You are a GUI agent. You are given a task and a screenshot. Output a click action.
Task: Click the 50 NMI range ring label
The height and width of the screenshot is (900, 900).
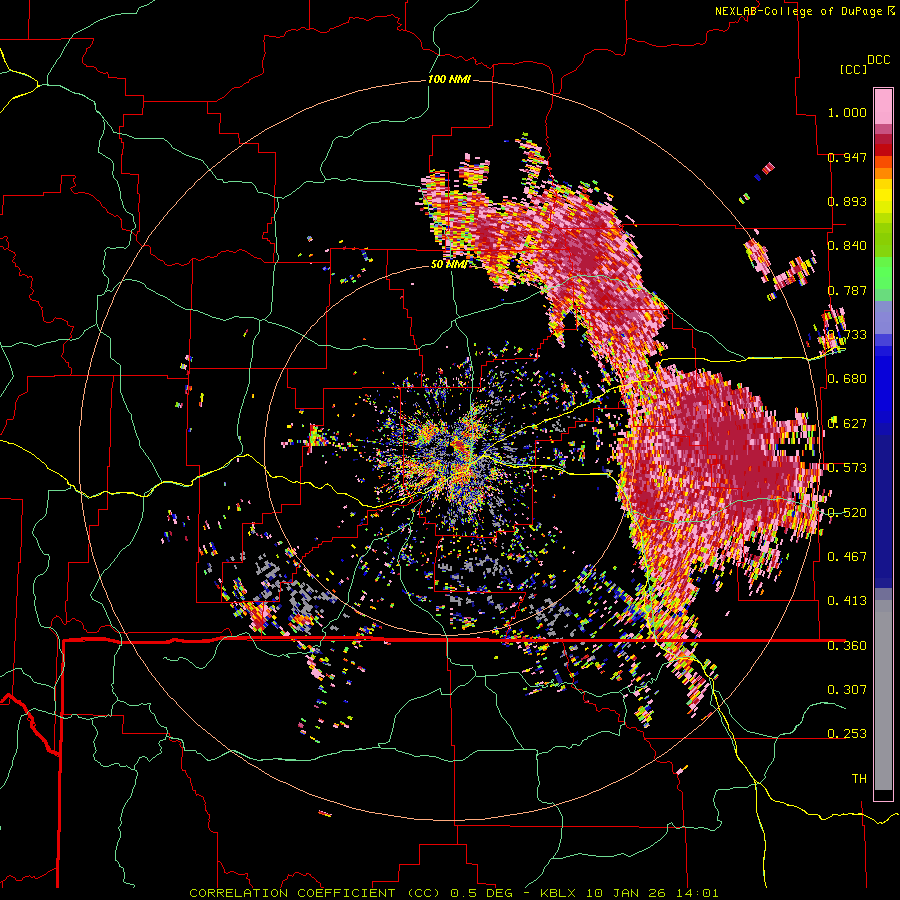coord(449,264)
